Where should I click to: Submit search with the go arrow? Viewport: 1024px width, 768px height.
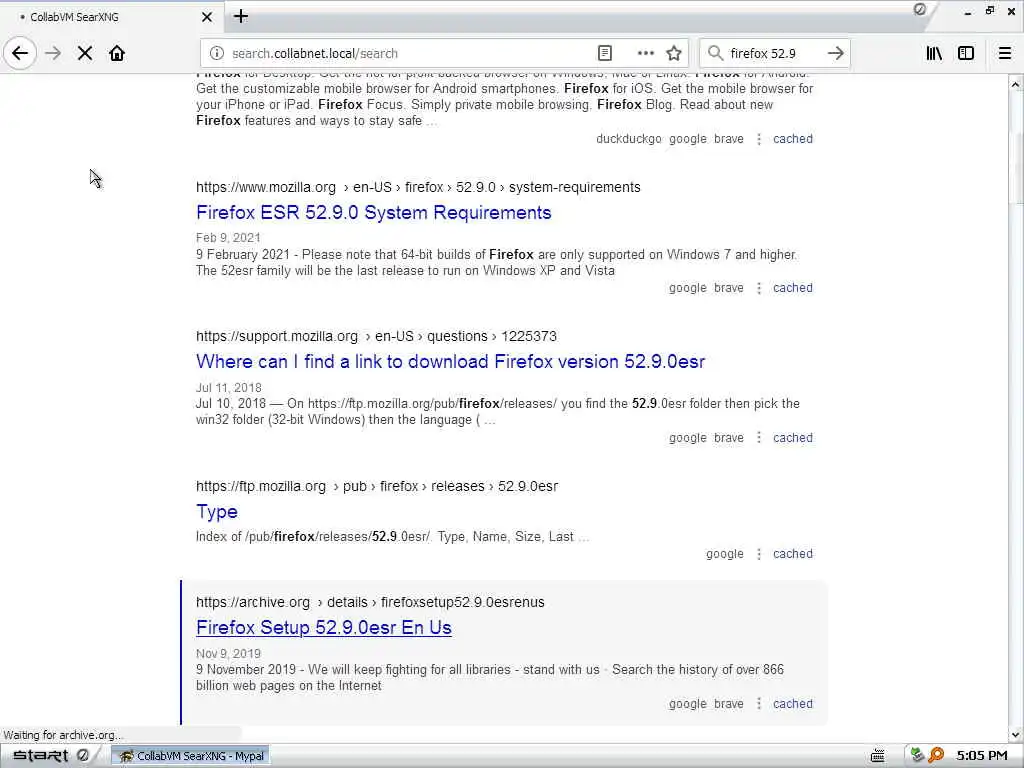pyautogui.click(x=835, y=53)
